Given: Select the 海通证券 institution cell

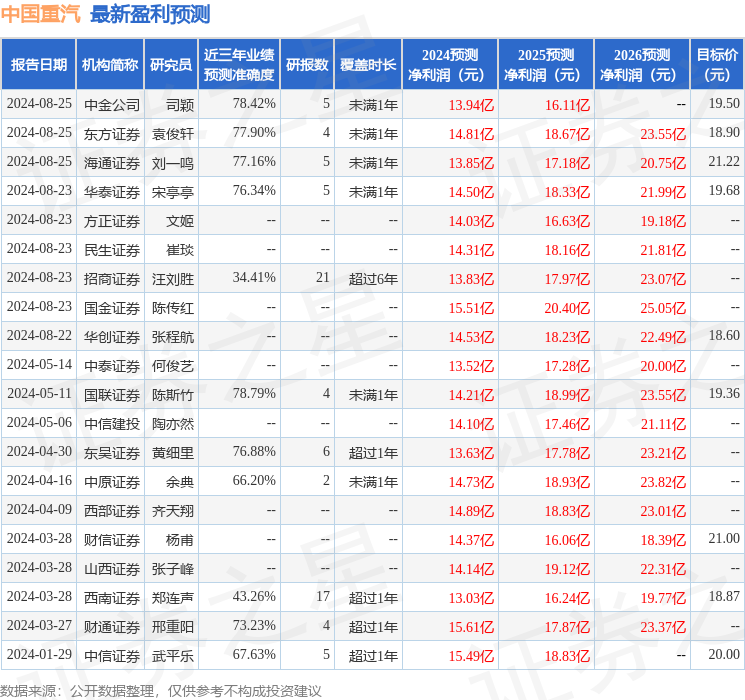Looking at the screenshot, I should [112, 163].
